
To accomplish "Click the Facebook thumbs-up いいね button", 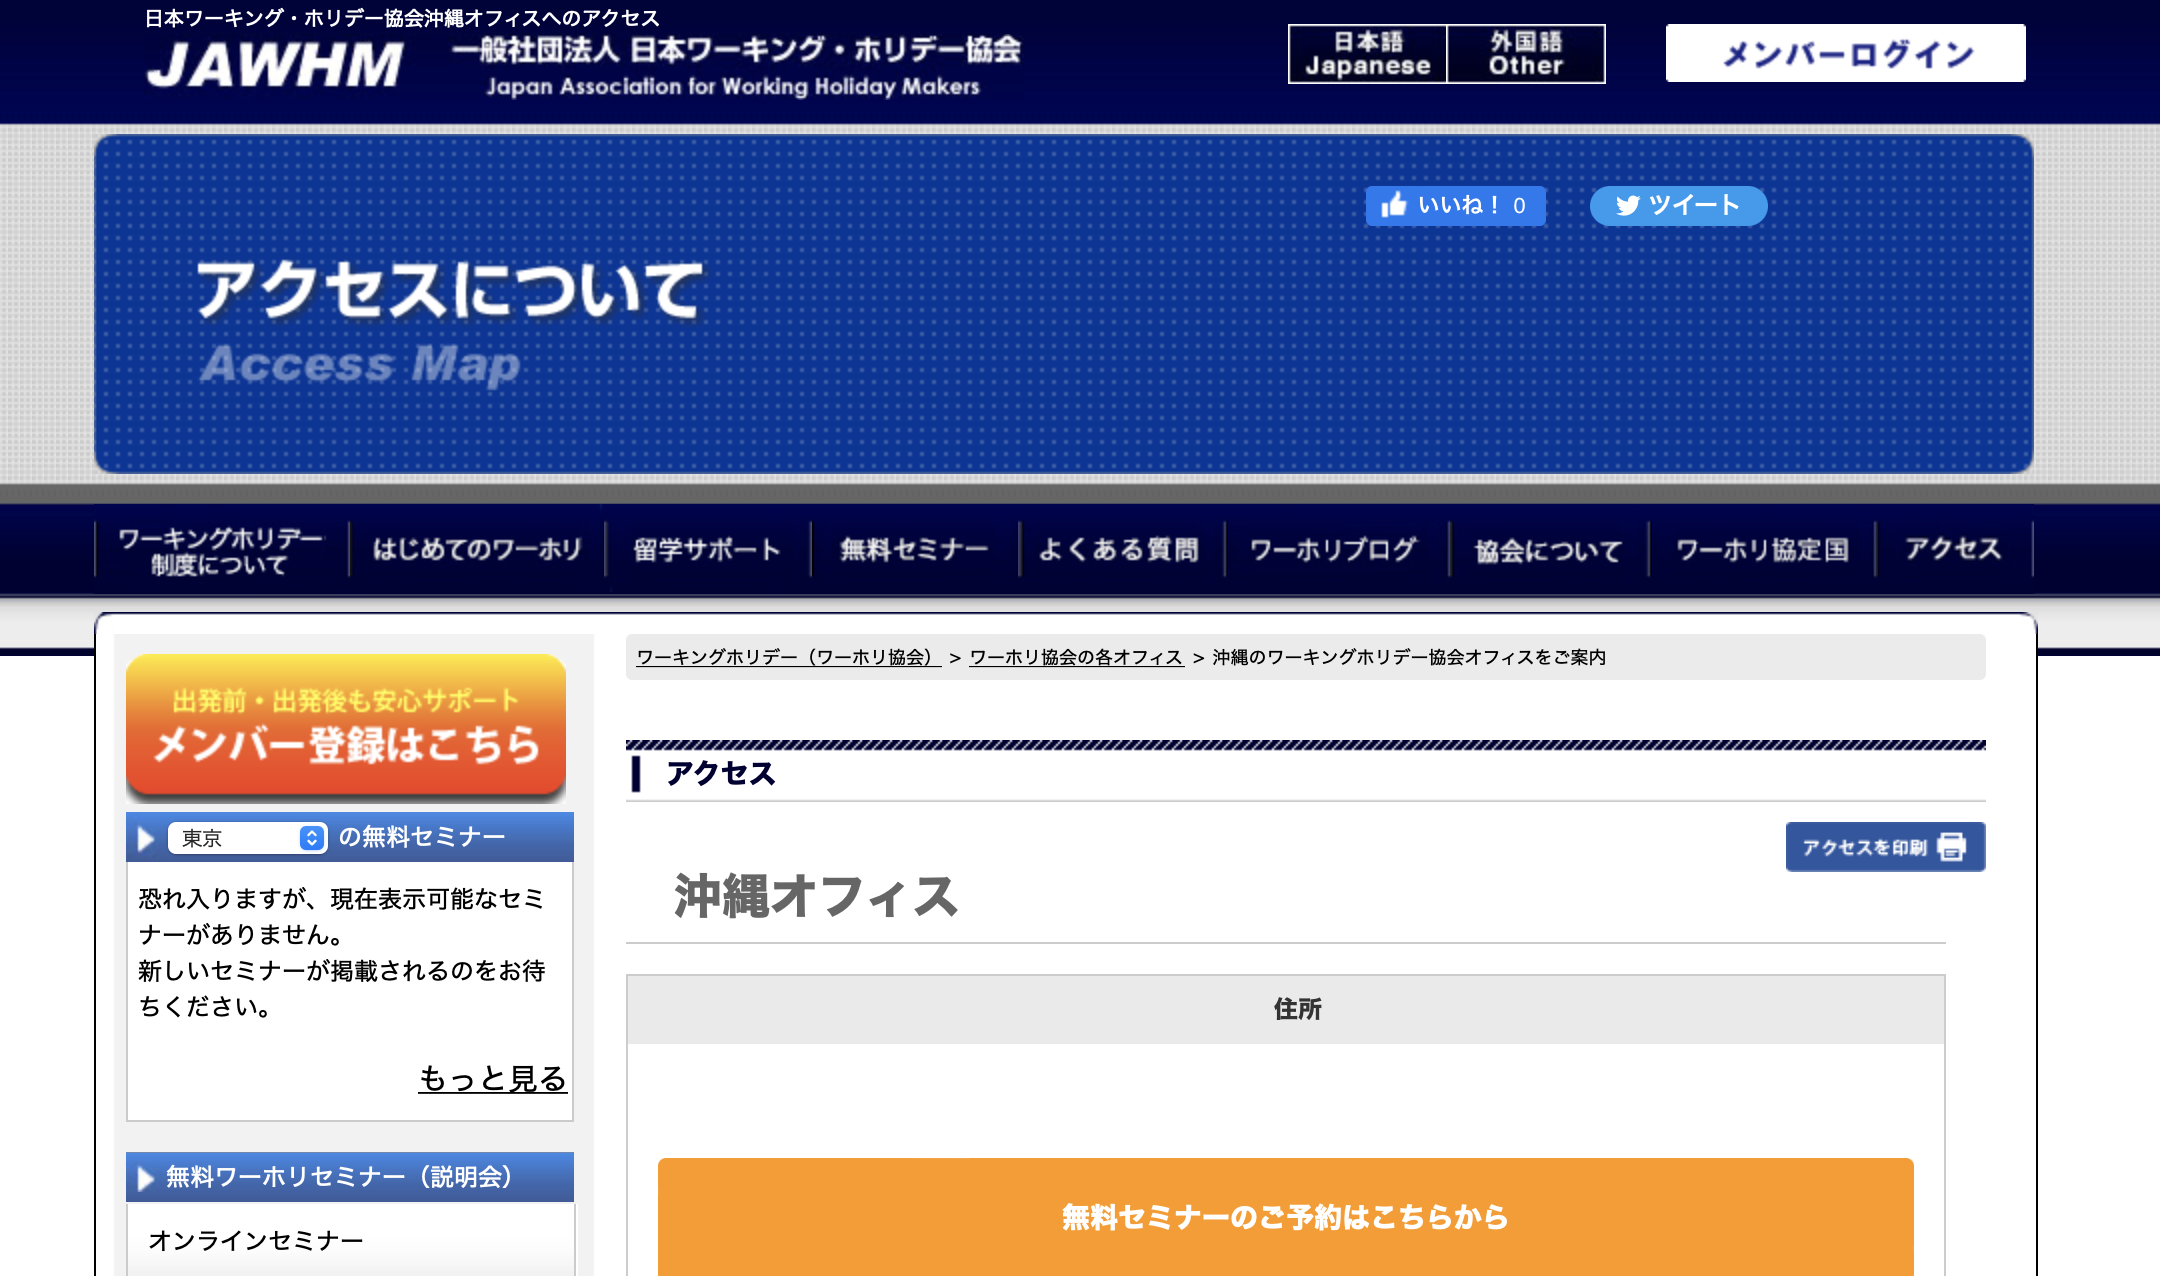I will [x=1455, y=205].
